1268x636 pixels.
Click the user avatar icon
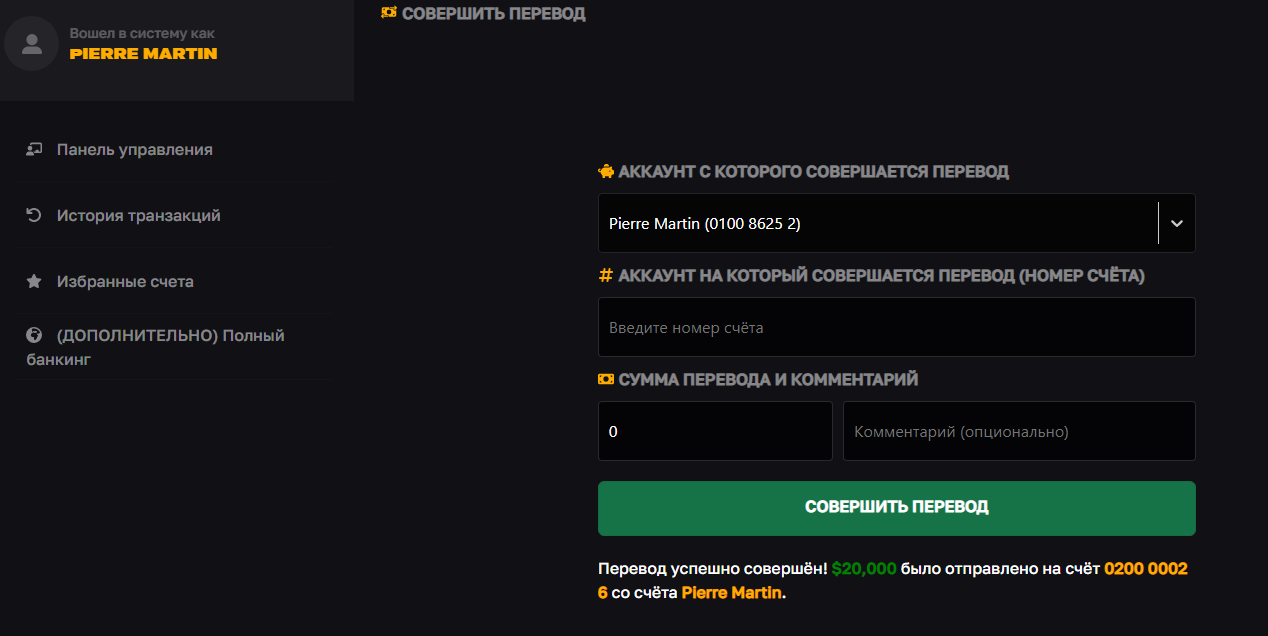pos(32,44)
